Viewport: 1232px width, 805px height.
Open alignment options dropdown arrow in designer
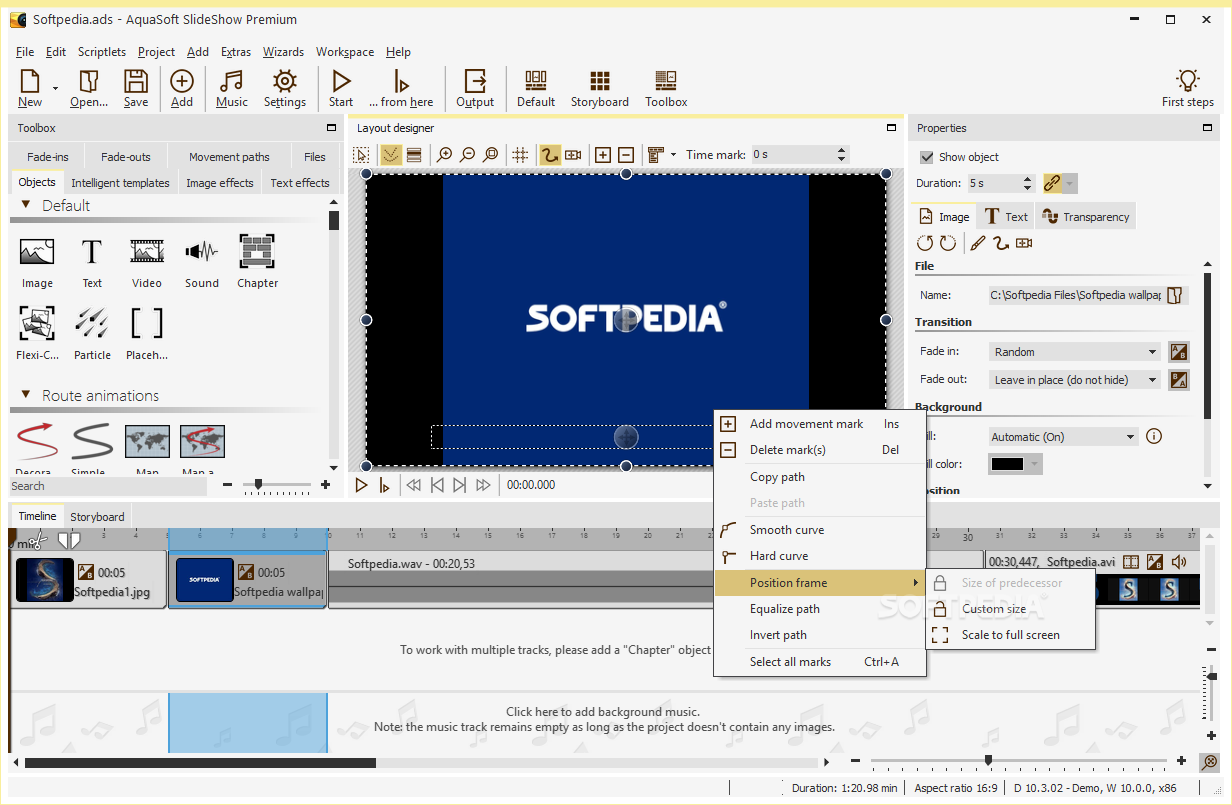click(x=673, y=155)
